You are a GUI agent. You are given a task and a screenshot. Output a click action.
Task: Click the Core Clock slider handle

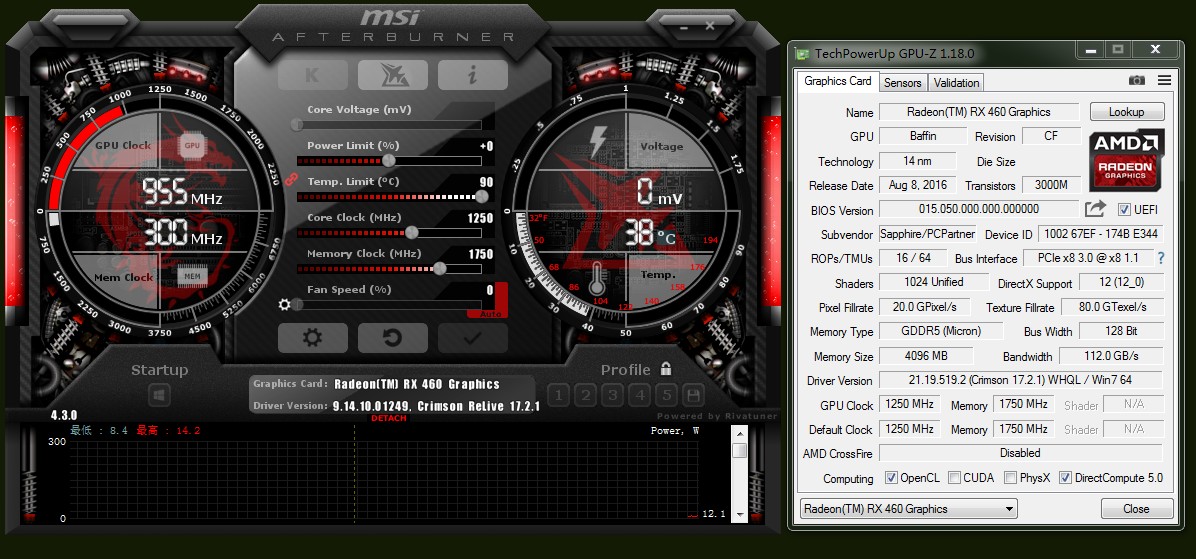tap(412, 232)
